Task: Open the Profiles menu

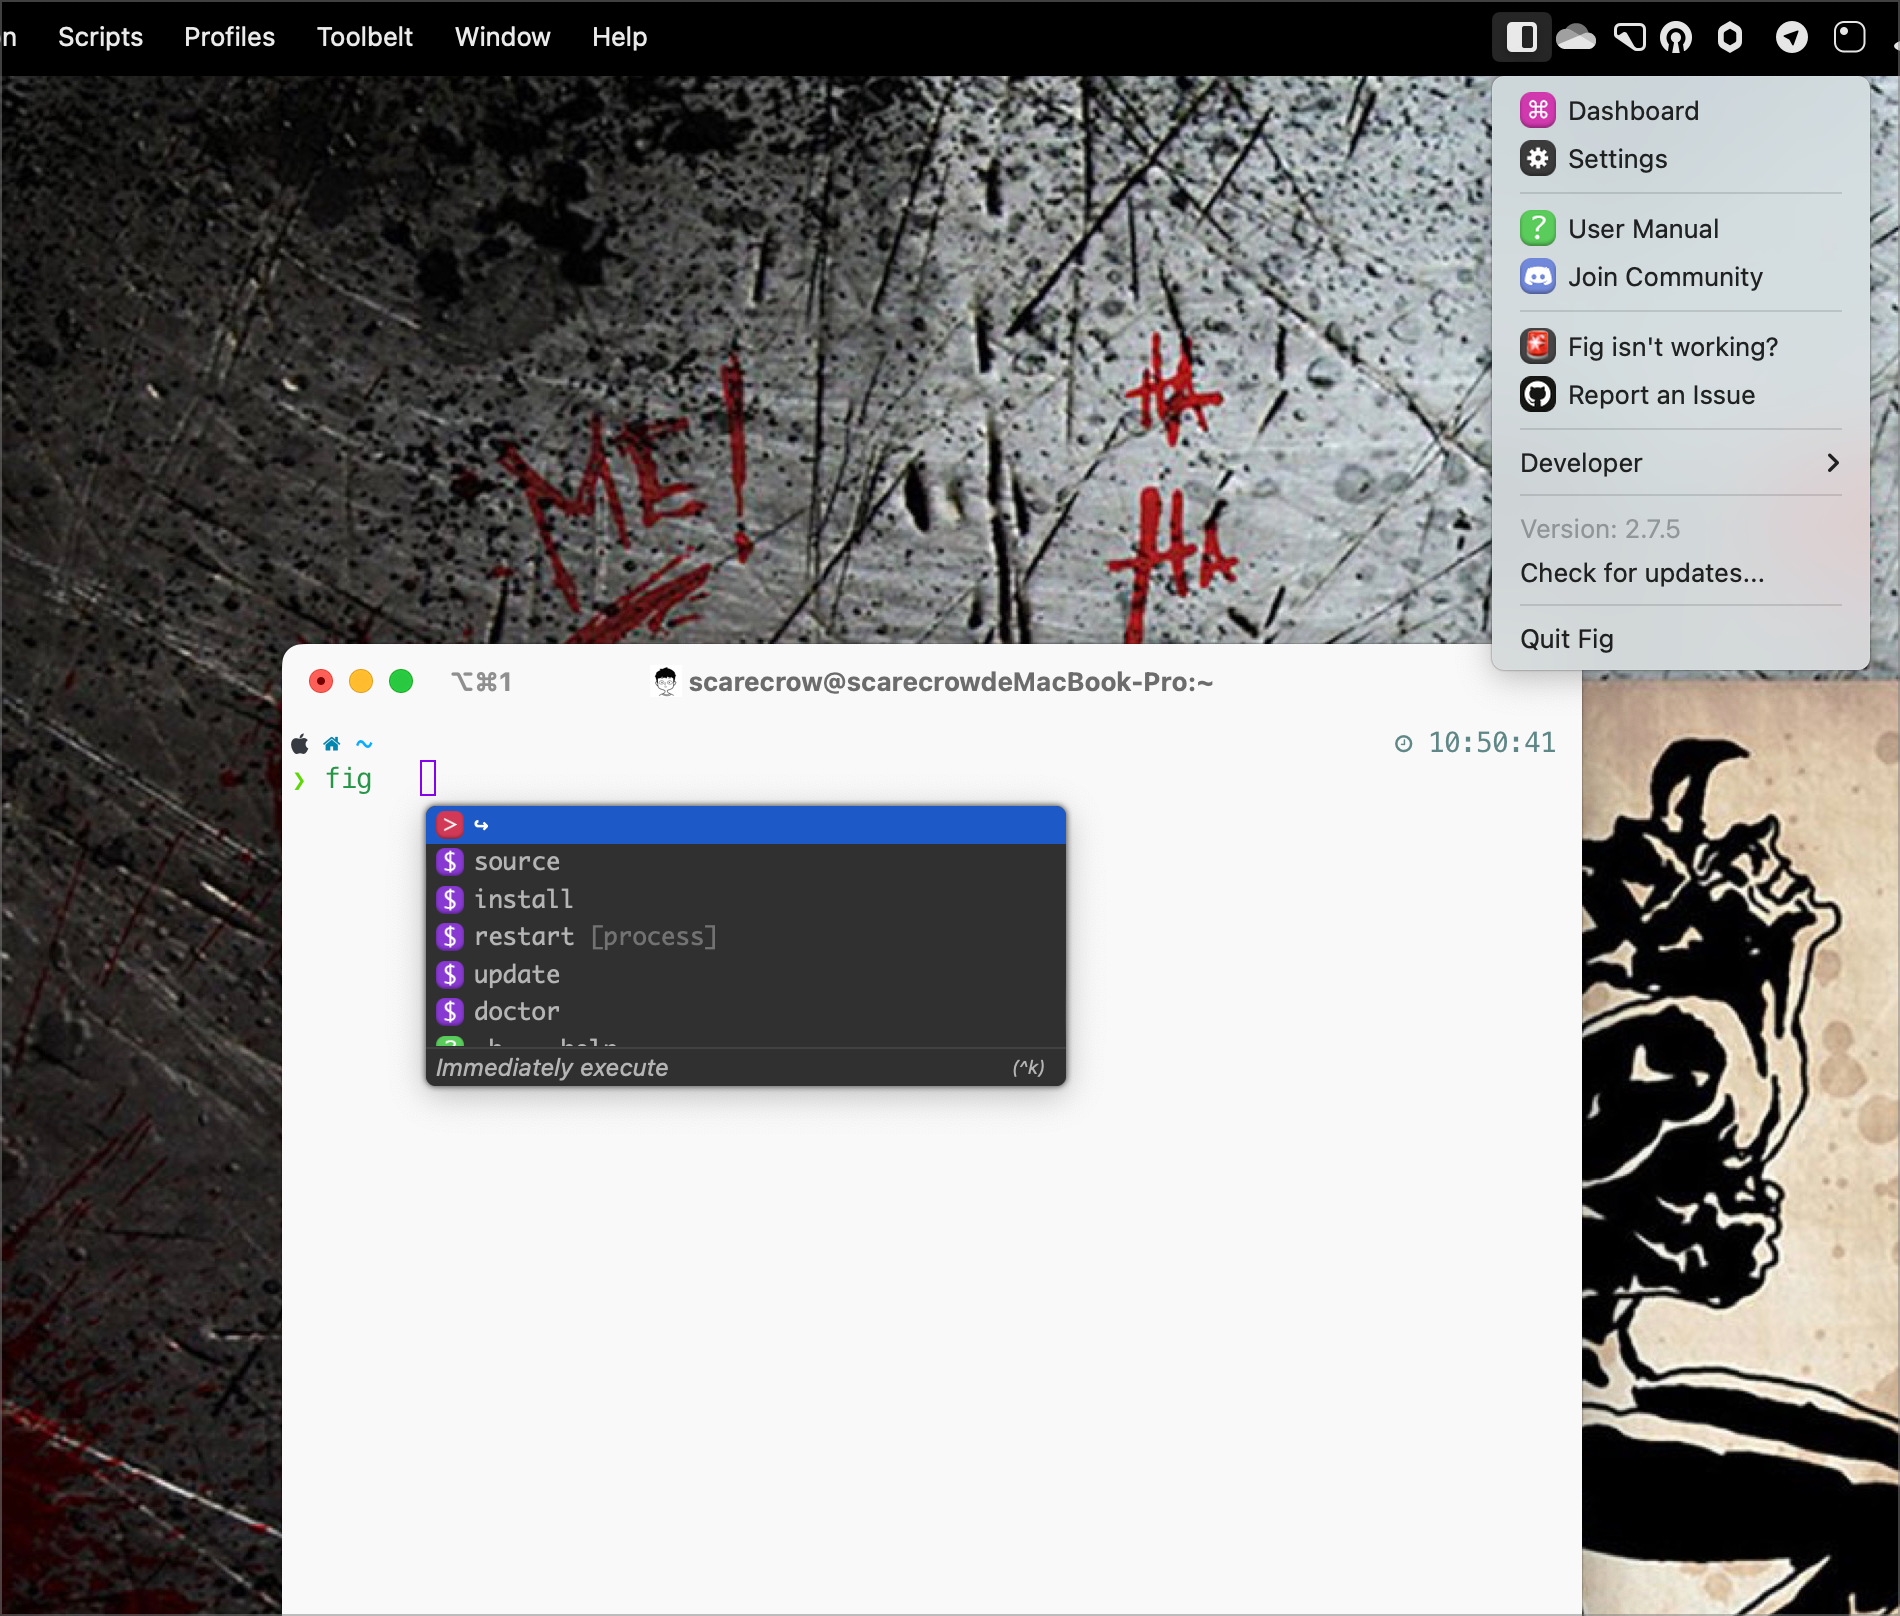Action: point(229,37)
